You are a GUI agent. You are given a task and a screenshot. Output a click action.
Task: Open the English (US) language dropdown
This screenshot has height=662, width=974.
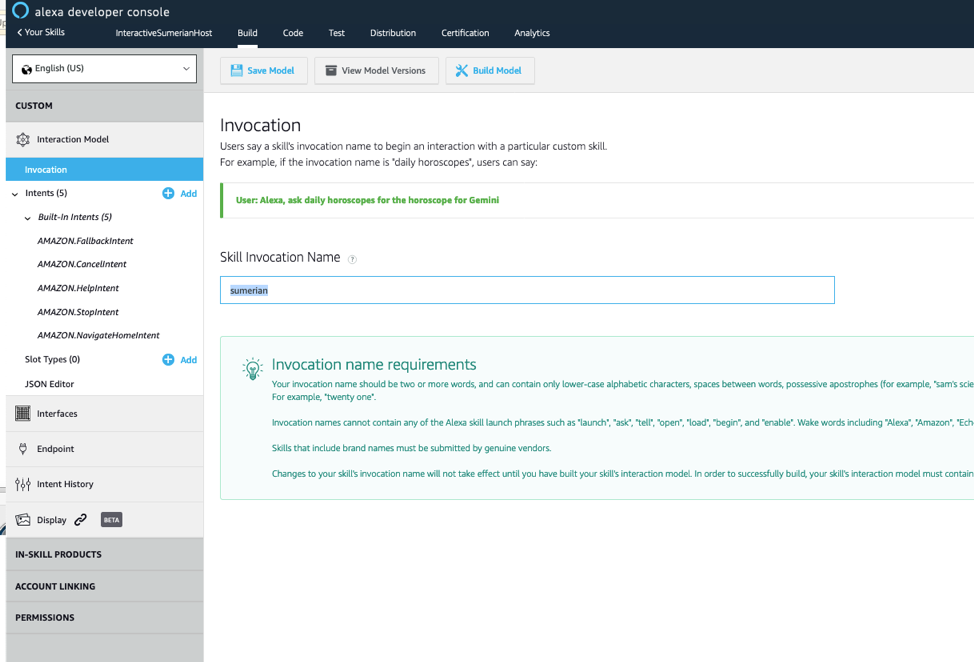(104, 68)
